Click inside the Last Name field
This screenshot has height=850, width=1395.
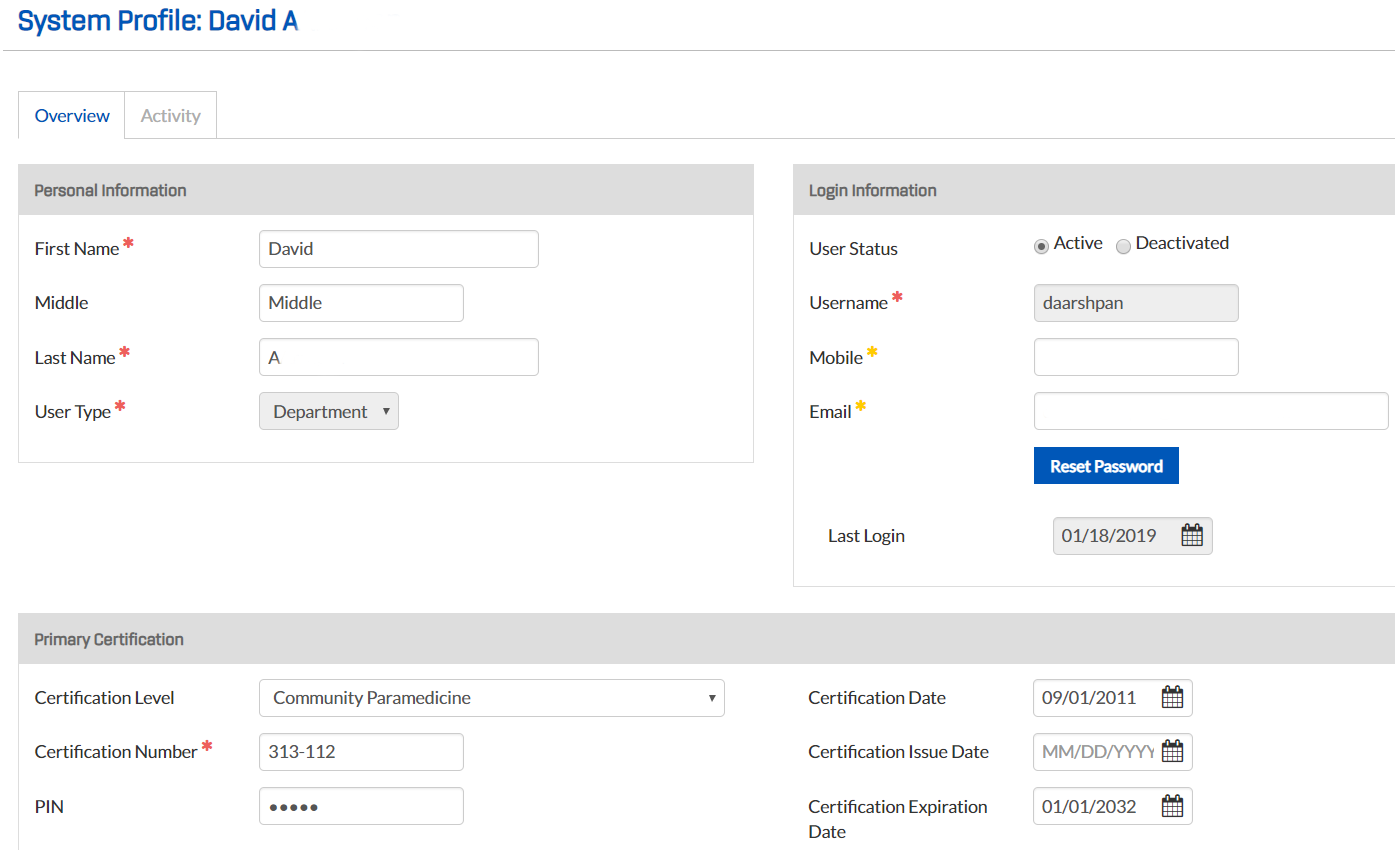click(x=398, y=356)
